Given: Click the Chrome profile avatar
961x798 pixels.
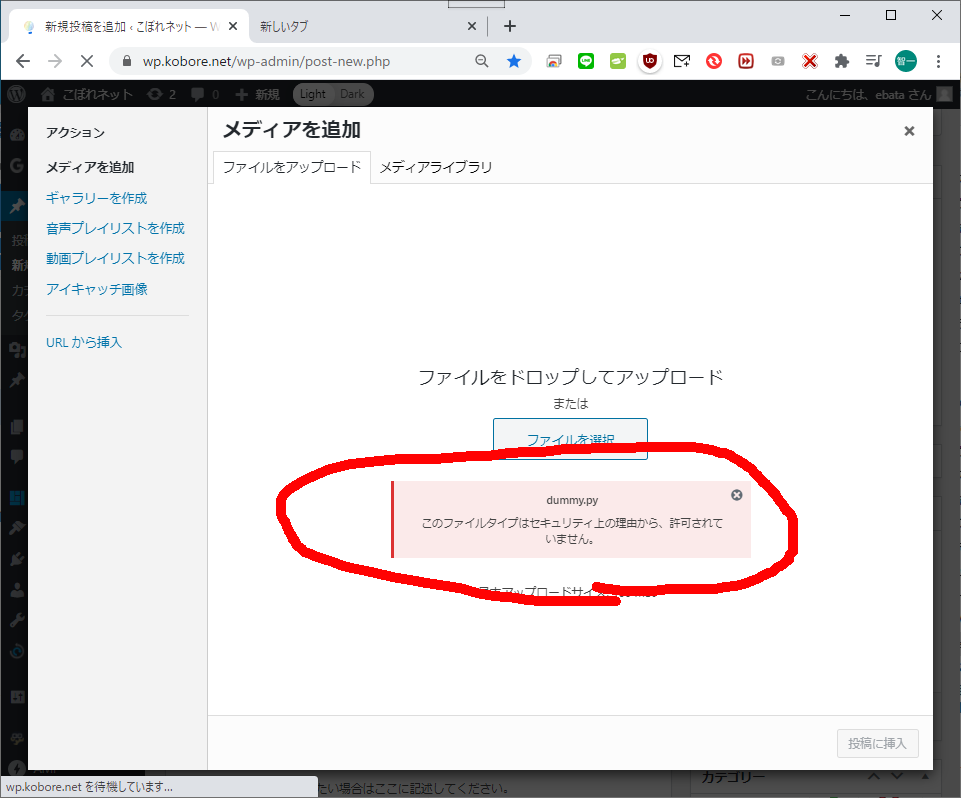Looking at the screenshot, I should [906, 61].
